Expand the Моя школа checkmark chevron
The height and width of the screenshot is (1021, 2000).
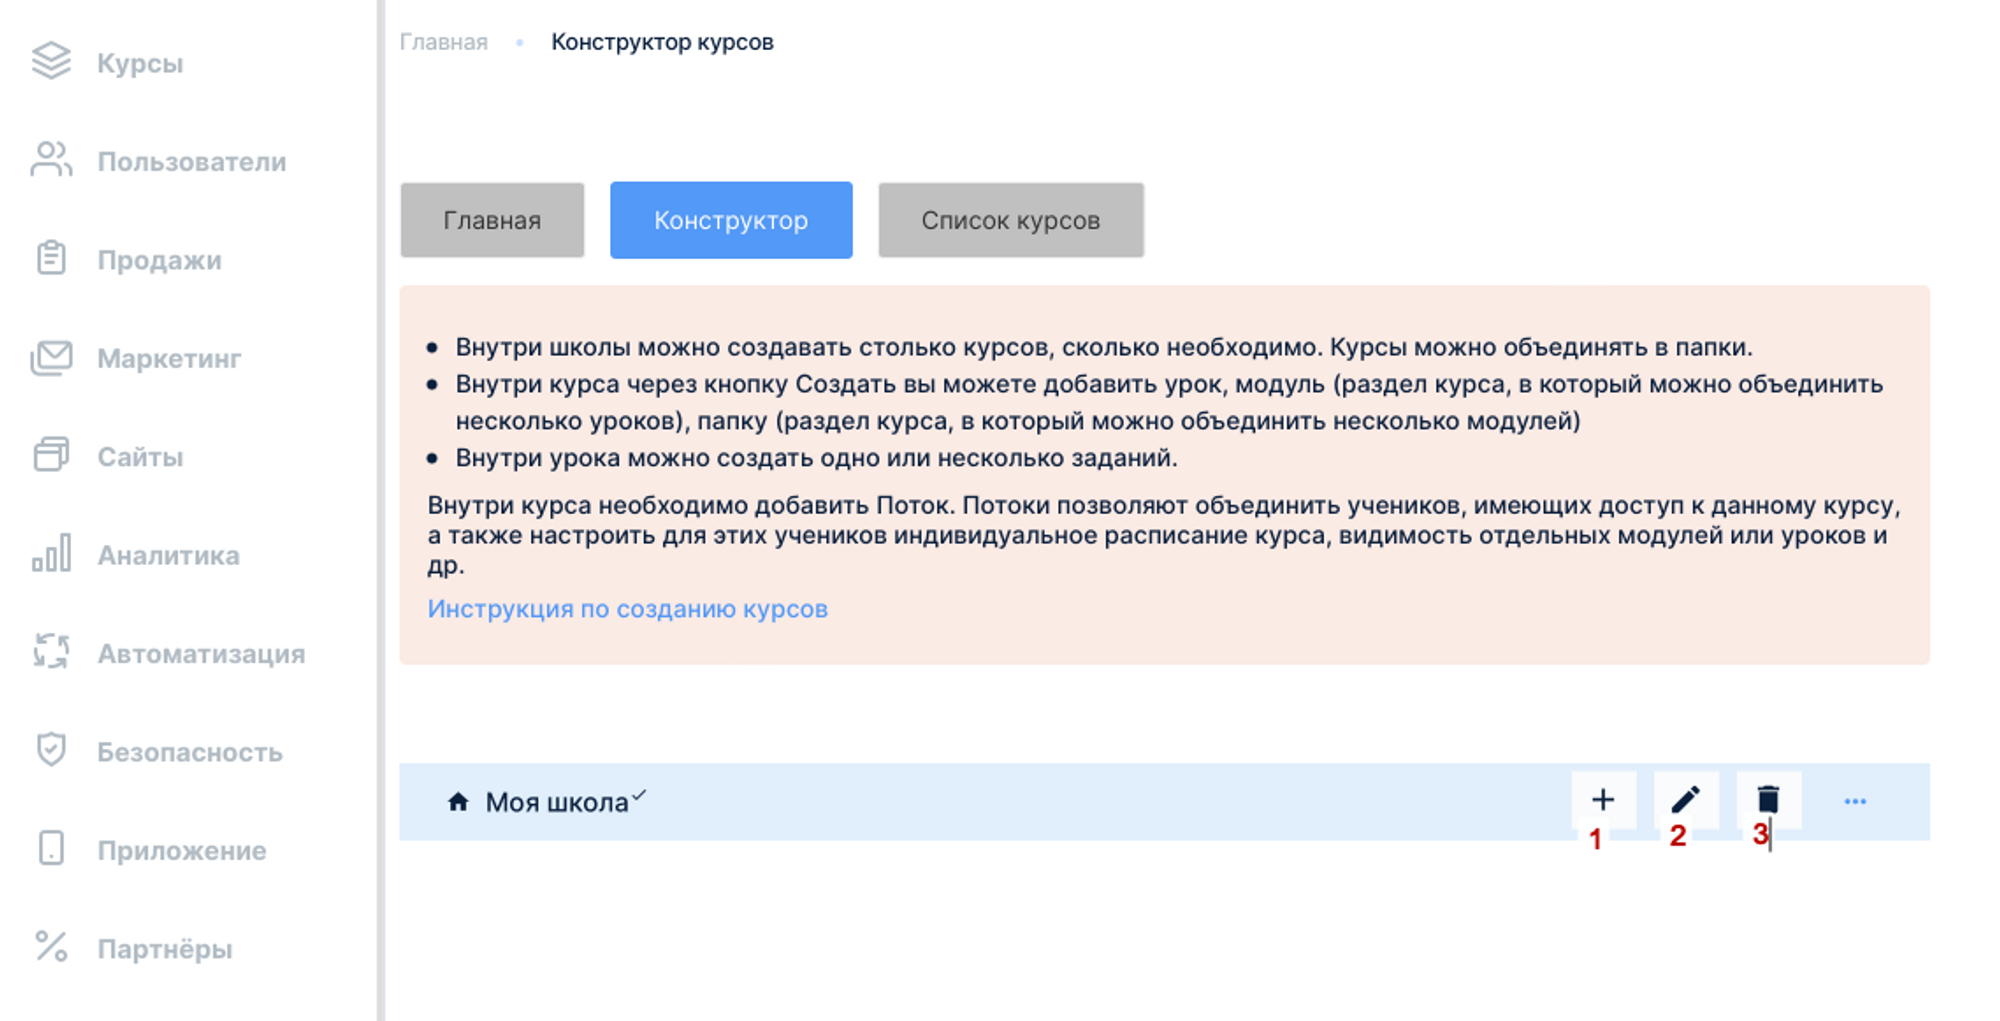639,796
